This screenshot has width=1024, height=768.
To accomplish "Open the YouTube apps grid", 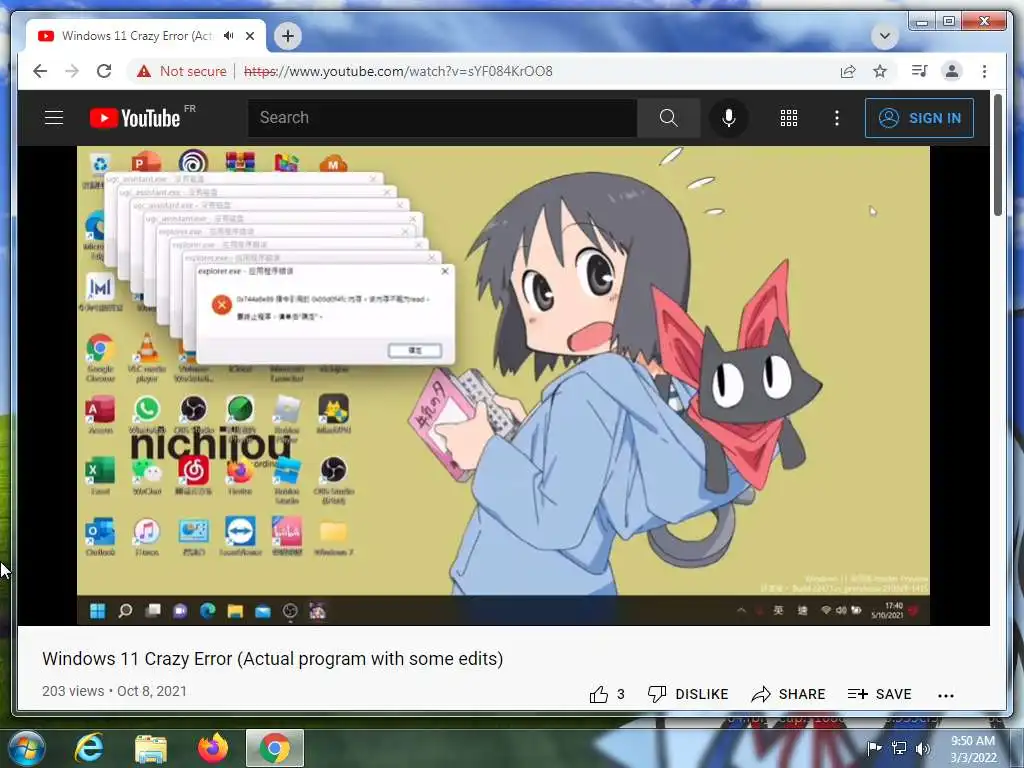I will (x=789, y=118).
